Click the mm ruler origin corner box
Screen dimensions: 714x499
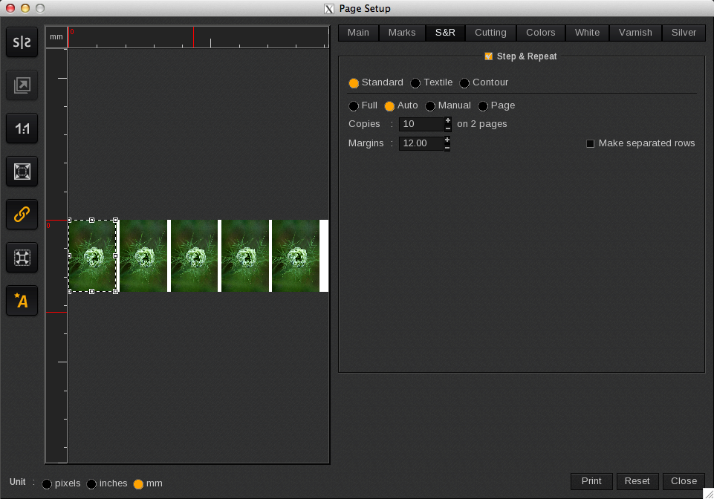click(56, 37)
